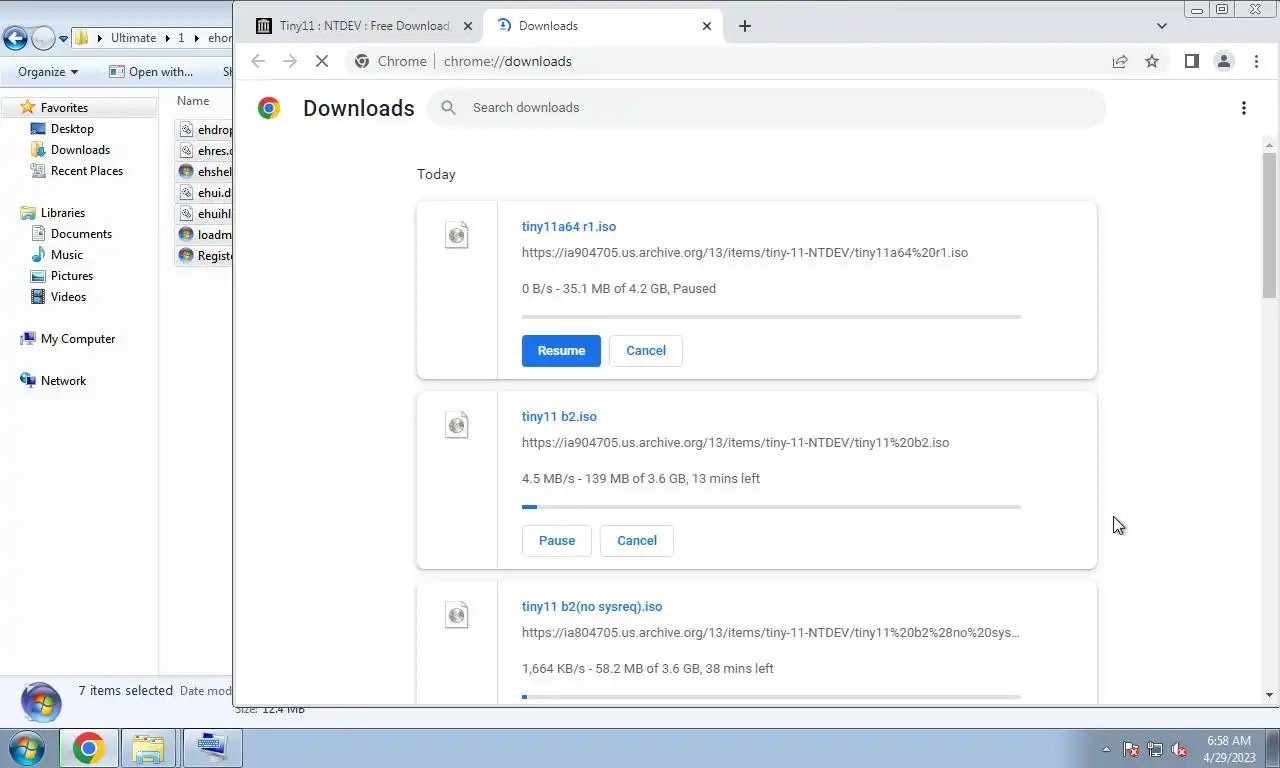Select Recent Places in Explorer sidebar
Image resolution: width=1280 pixels, height=768 pixels.
87,171
